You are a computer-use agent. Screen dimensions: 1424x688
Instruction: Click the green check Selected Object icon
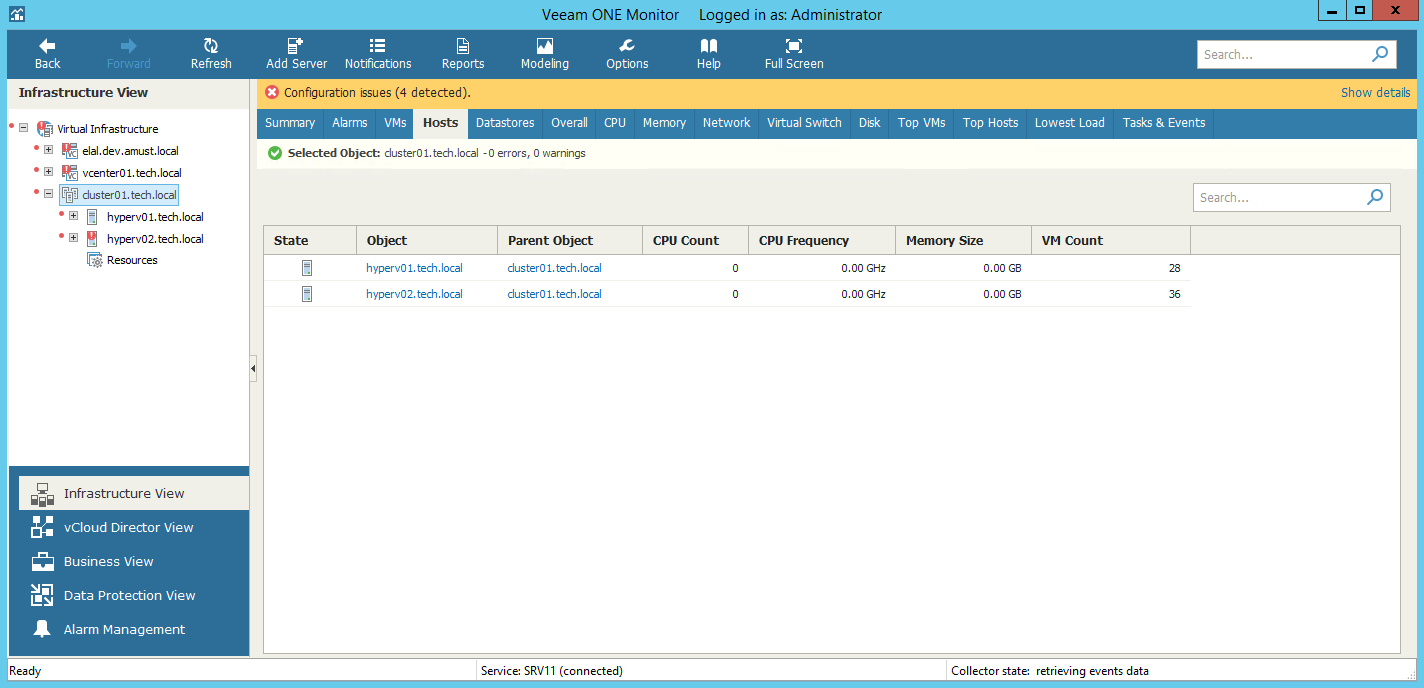click(x=275, y=153)
